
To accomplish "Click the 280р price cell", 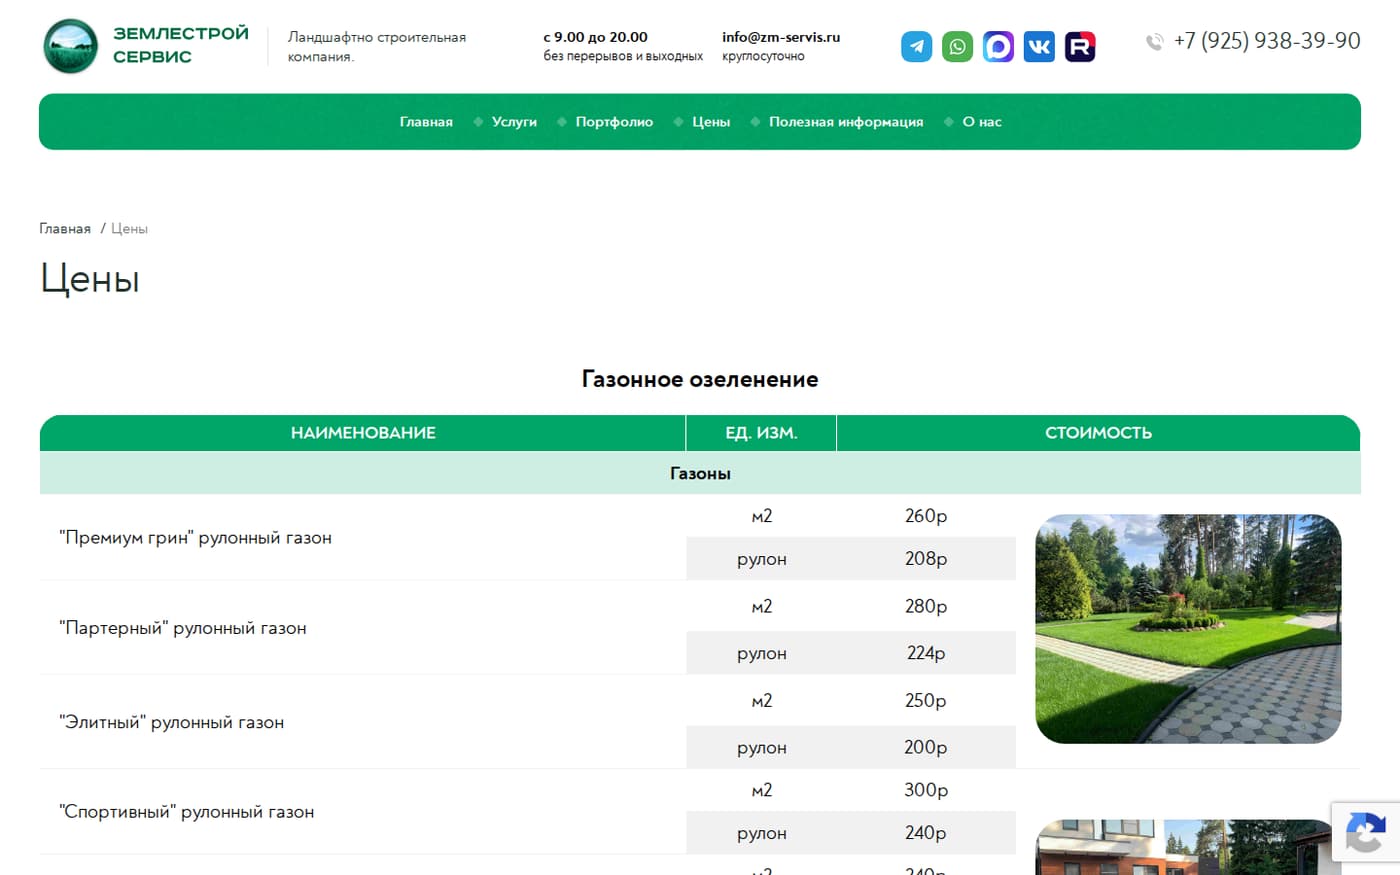I will click(x=926, y=606).
